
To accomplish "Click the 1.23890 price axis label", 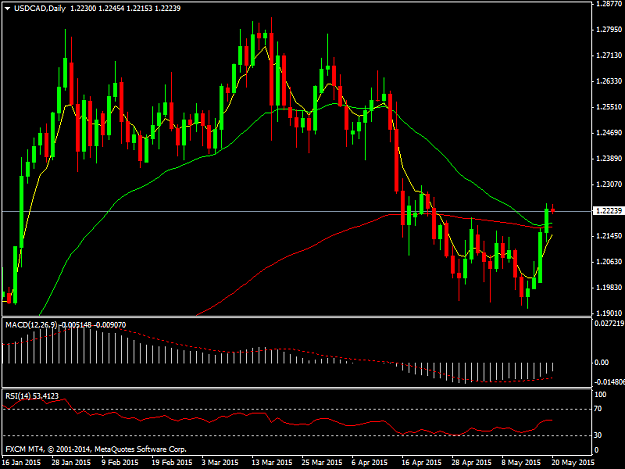I will (609, 159).
